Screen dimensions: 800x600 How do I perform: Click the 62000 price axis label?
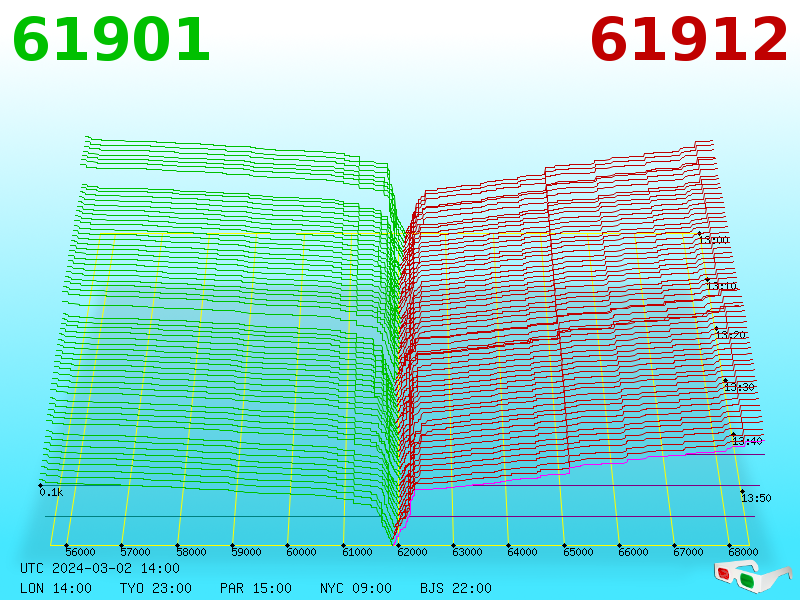point(412,552)
